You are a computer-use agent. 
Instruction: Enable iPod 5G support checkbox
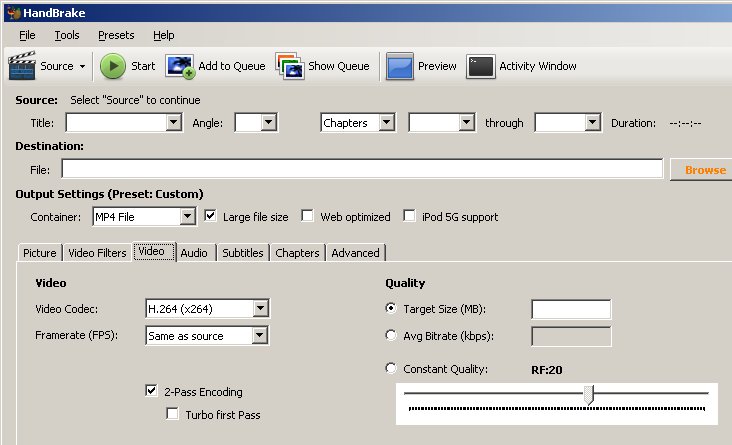[409, 216]
